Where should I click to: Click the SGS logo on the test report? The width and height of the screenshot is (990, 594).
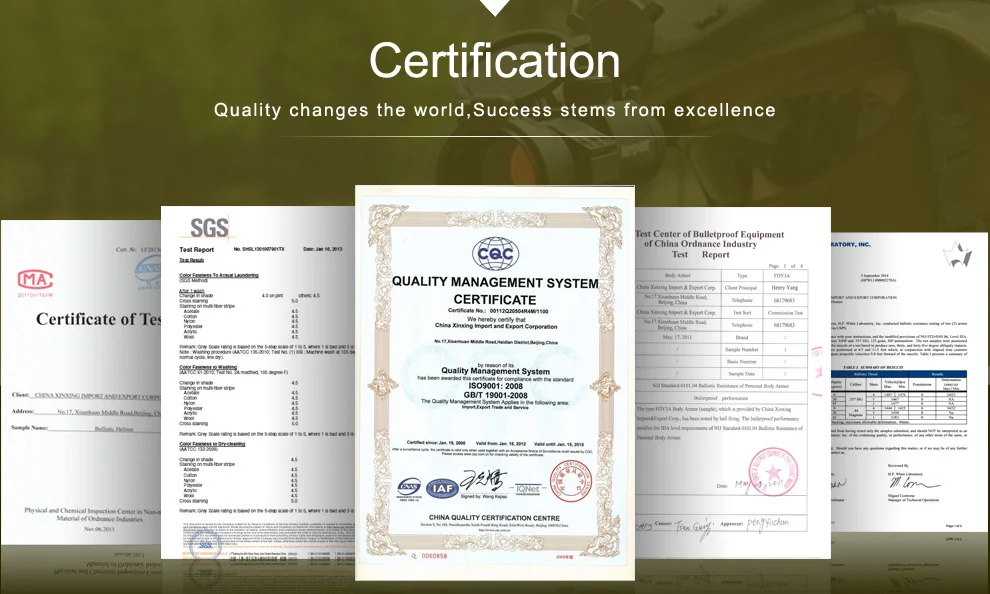(209, 227)
